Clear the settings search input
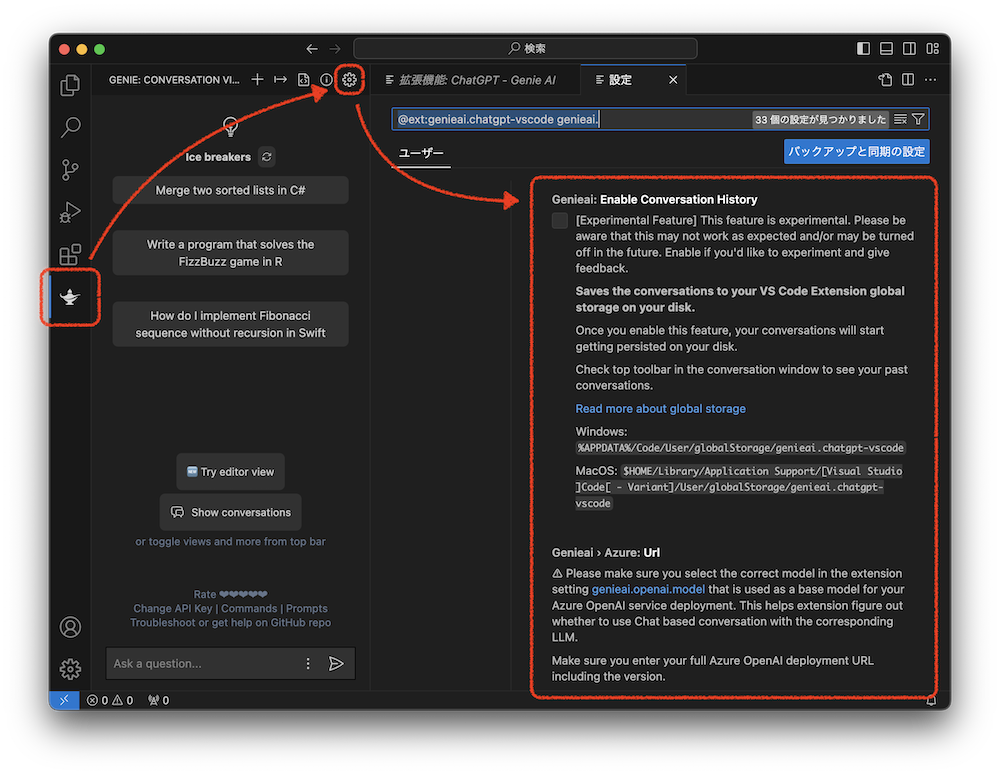 tap(901, 119)
